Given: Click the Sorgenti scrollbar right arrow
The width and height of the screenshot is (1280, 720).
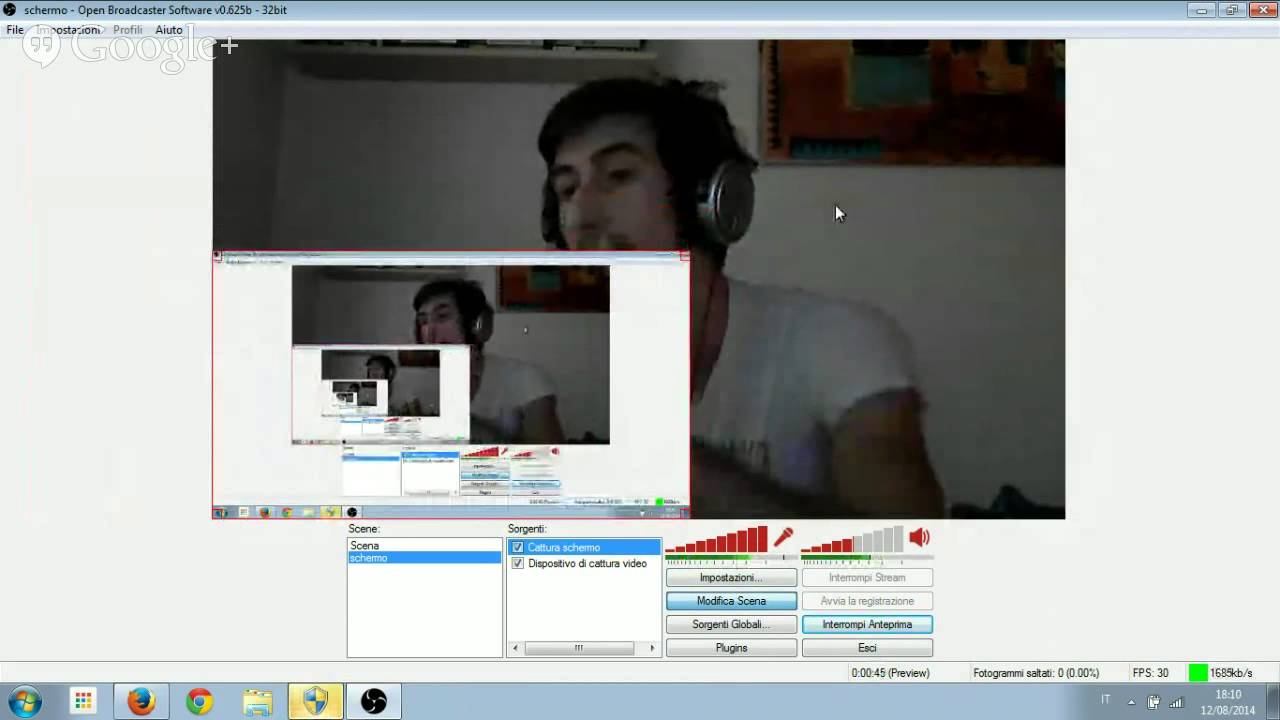Looking at the screenshot, I should (x=652, y=648).
